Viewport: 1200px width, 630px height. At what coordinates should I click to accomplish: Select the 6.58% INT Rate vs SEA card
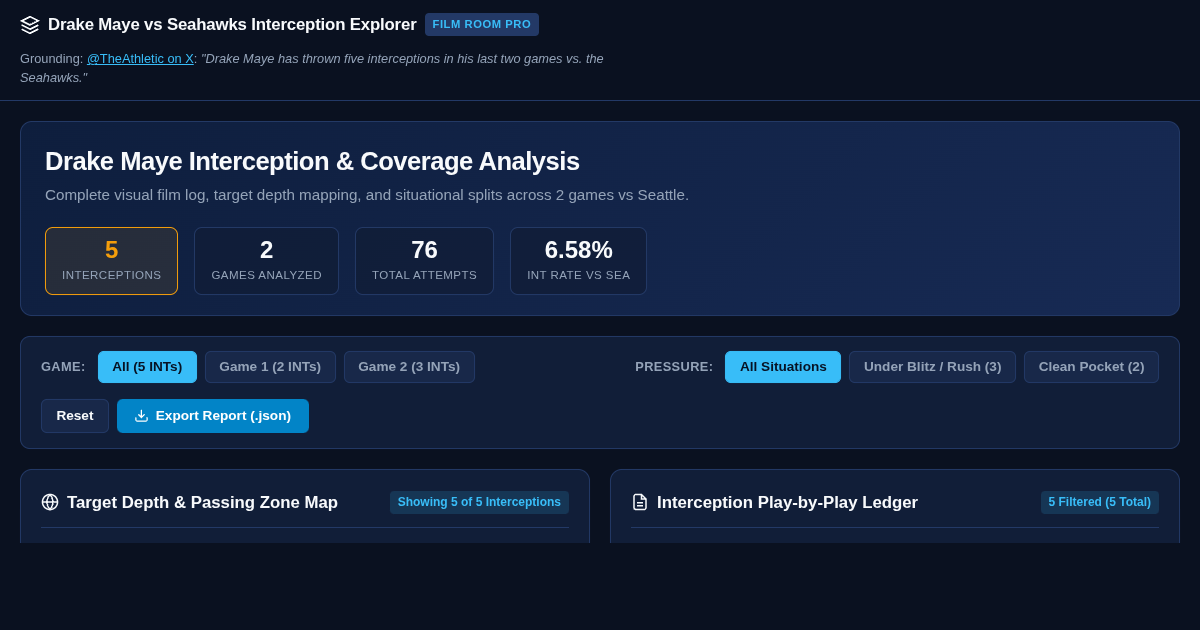coord(578,261)
